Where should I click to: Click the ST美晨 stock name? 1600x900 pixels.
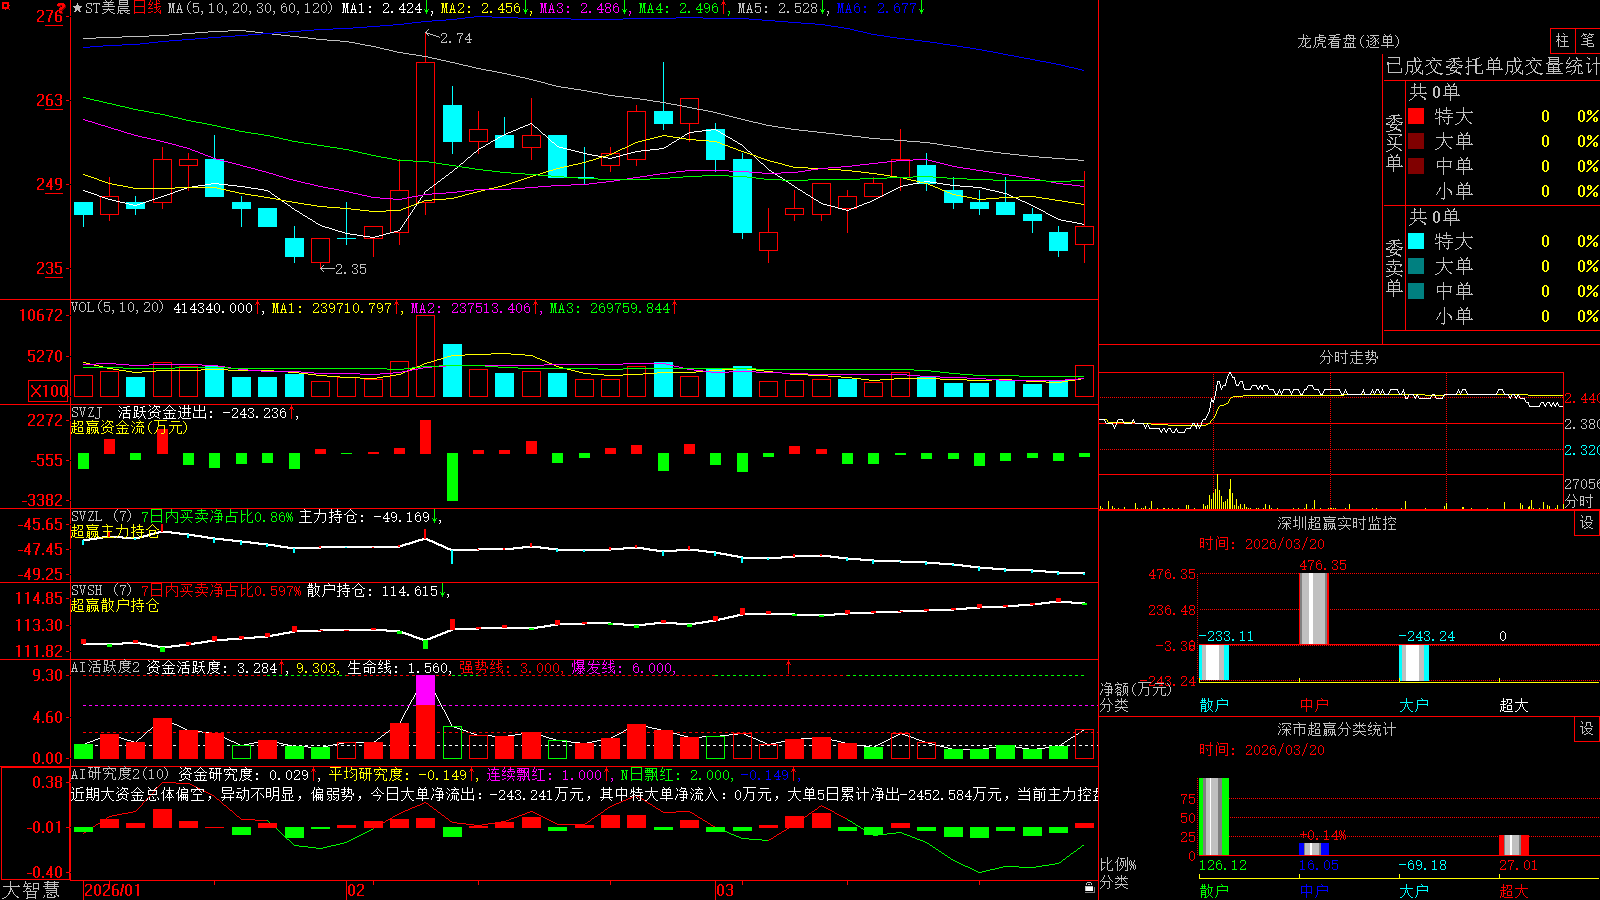(x=108, y=8)
